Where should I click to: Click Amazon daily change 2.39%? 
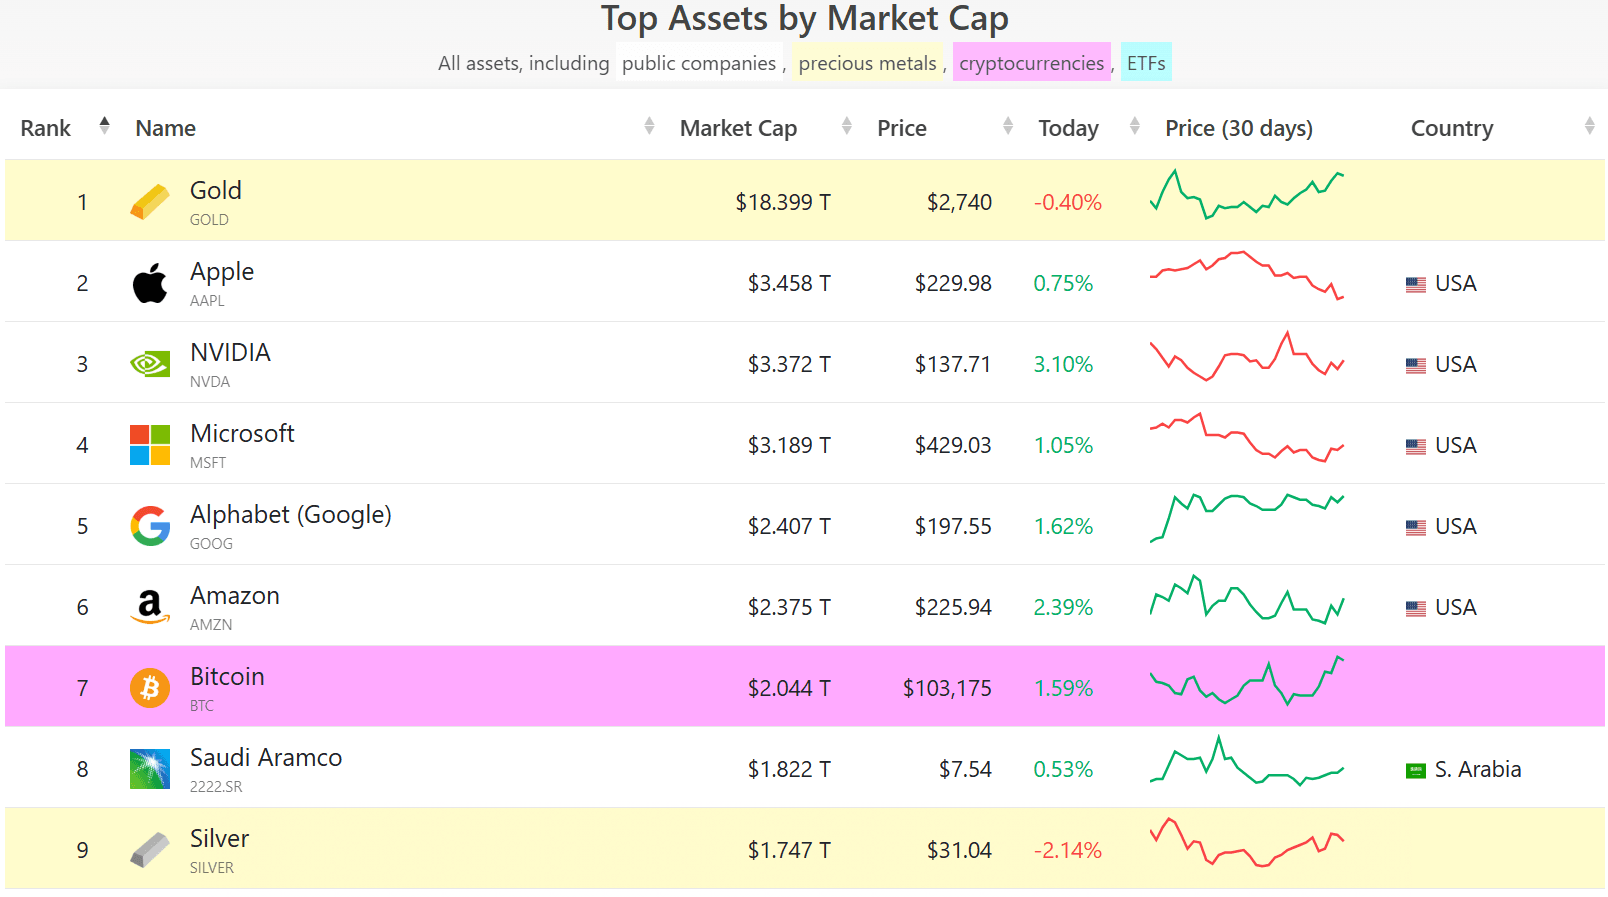1063,607
